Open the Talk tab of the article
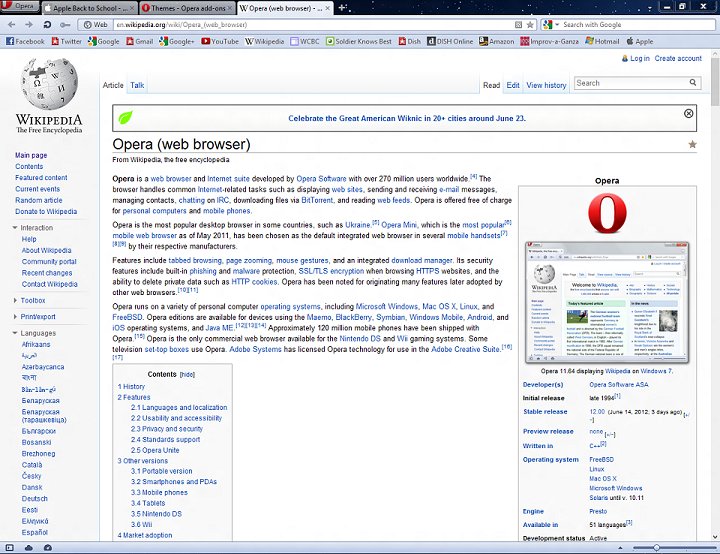 [137, 86]
